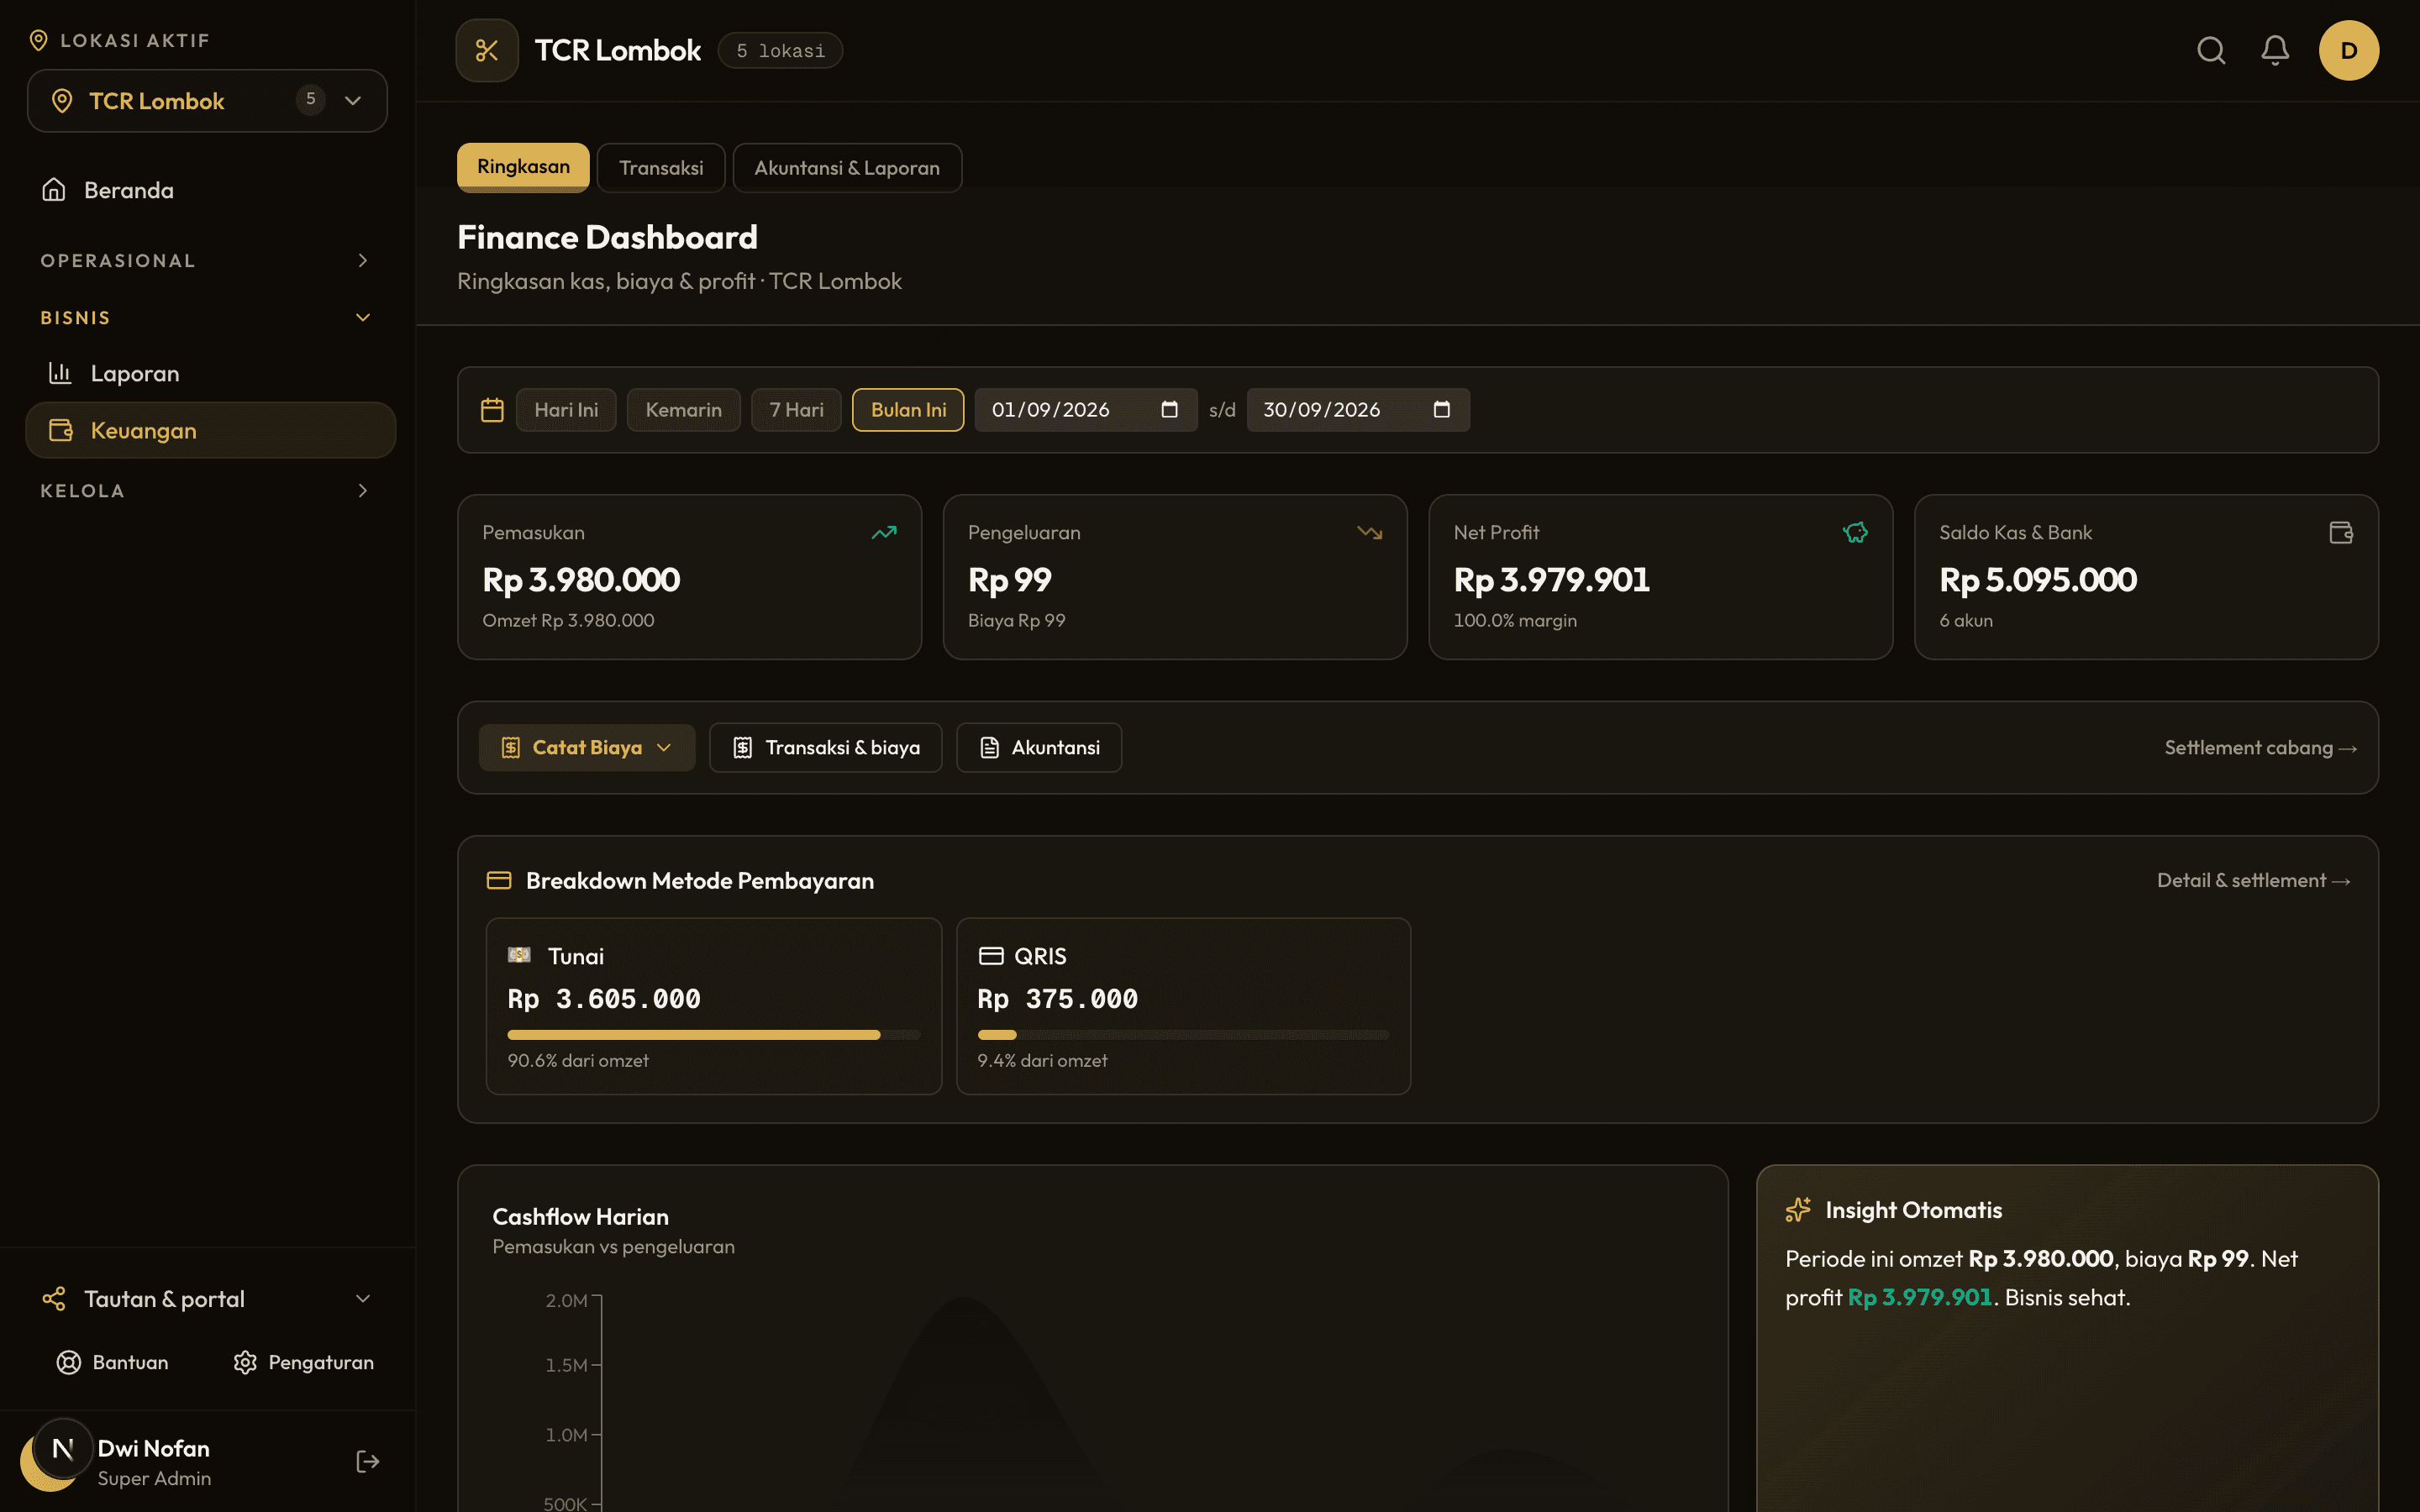This screenshot has height=1512, width=2420.
Task: Click Tunai amount Rp 3.605.000
Action: [x=604, y=999]
